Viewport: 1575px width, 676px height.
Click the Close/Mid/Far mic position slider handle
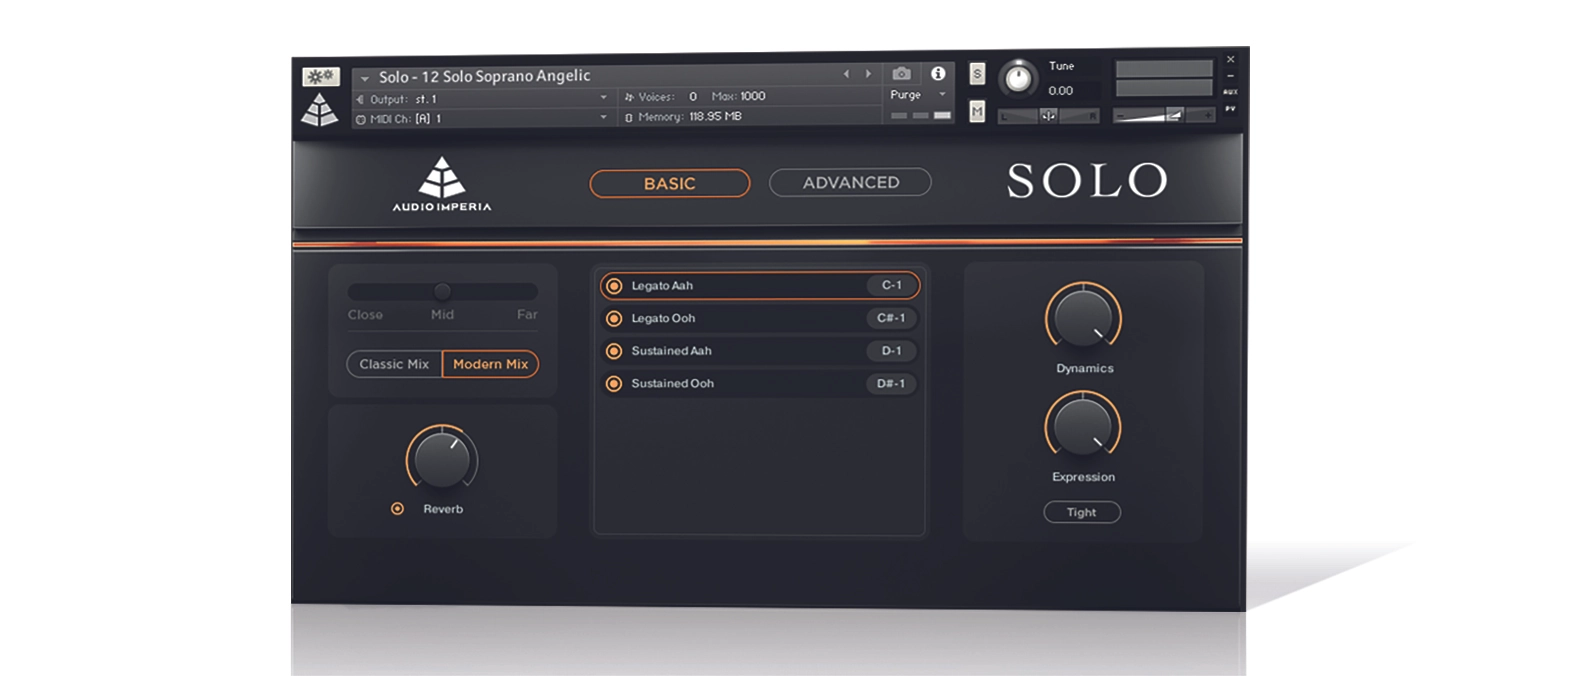tap(442, 291)
